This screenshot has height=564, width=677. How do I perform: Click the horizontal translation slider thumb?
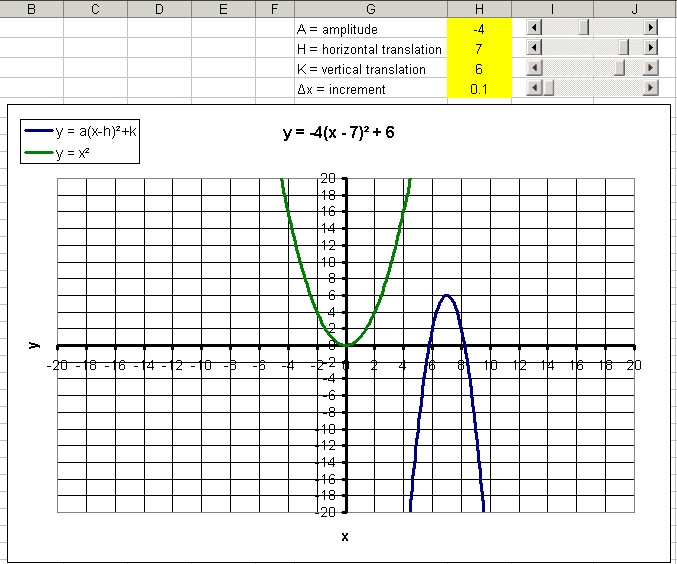(623, 48)
